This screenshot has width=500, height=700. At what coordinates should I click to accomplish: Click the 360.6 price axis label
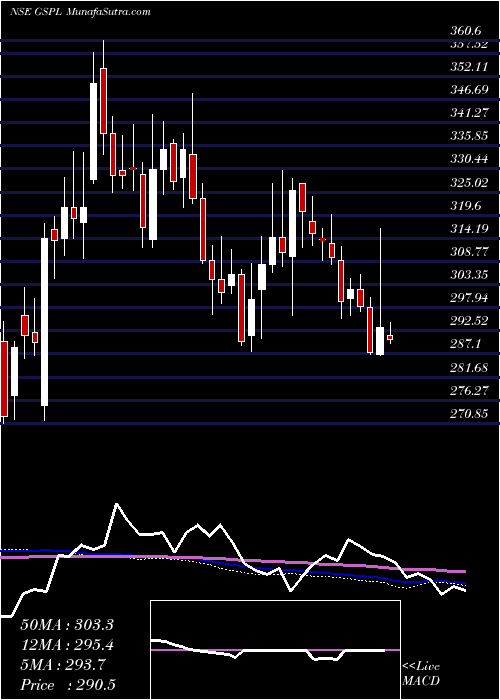(x=464, y=31)
